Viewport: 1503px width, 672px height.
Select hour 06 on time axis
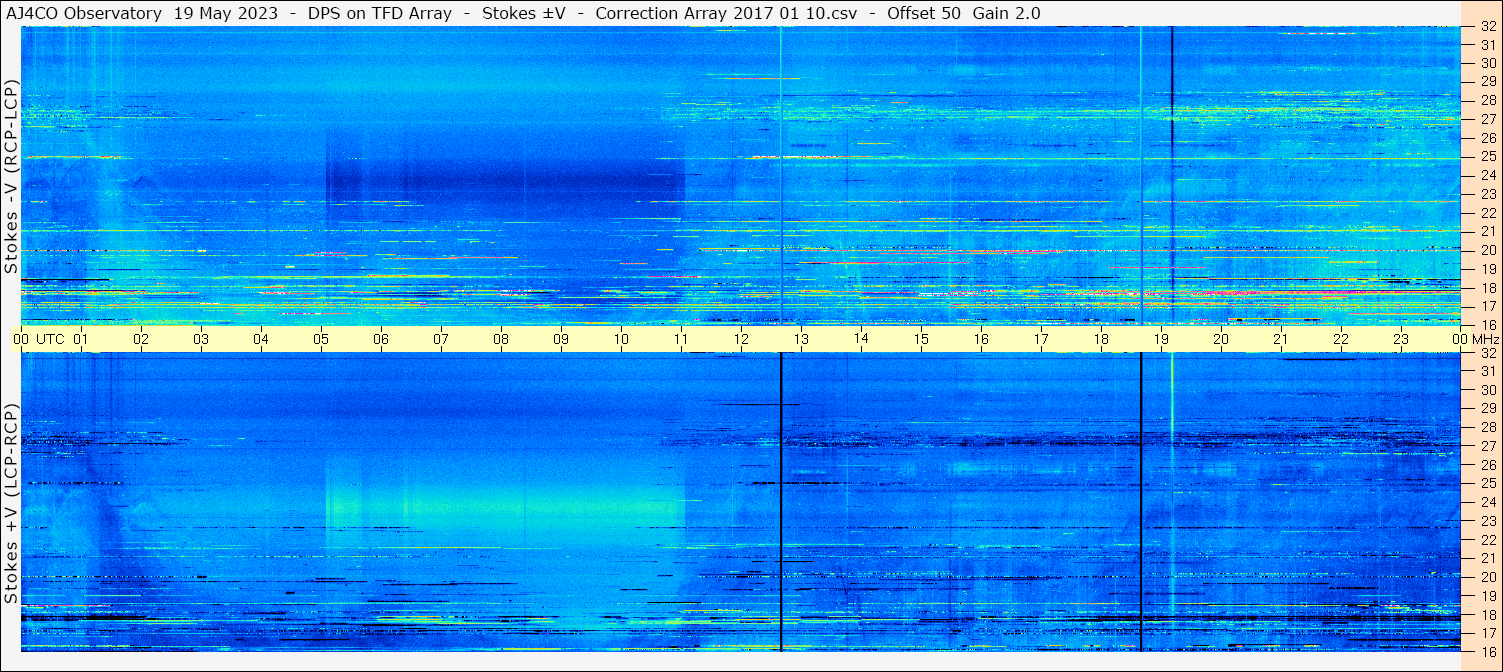[x=381, y=339]
